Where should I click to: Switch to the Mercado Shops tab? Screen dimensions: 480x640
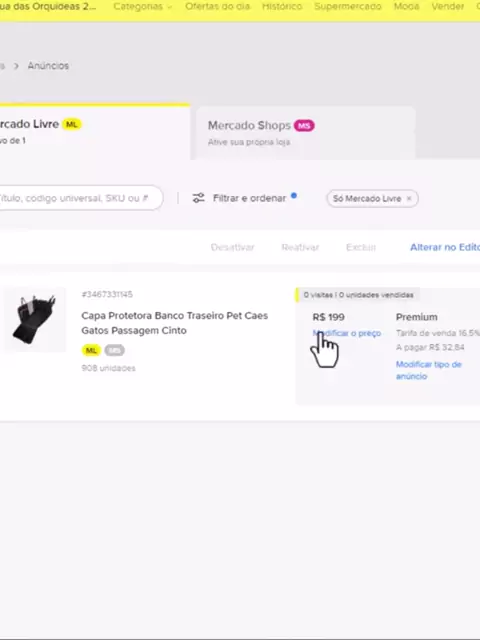pos(305,133)
